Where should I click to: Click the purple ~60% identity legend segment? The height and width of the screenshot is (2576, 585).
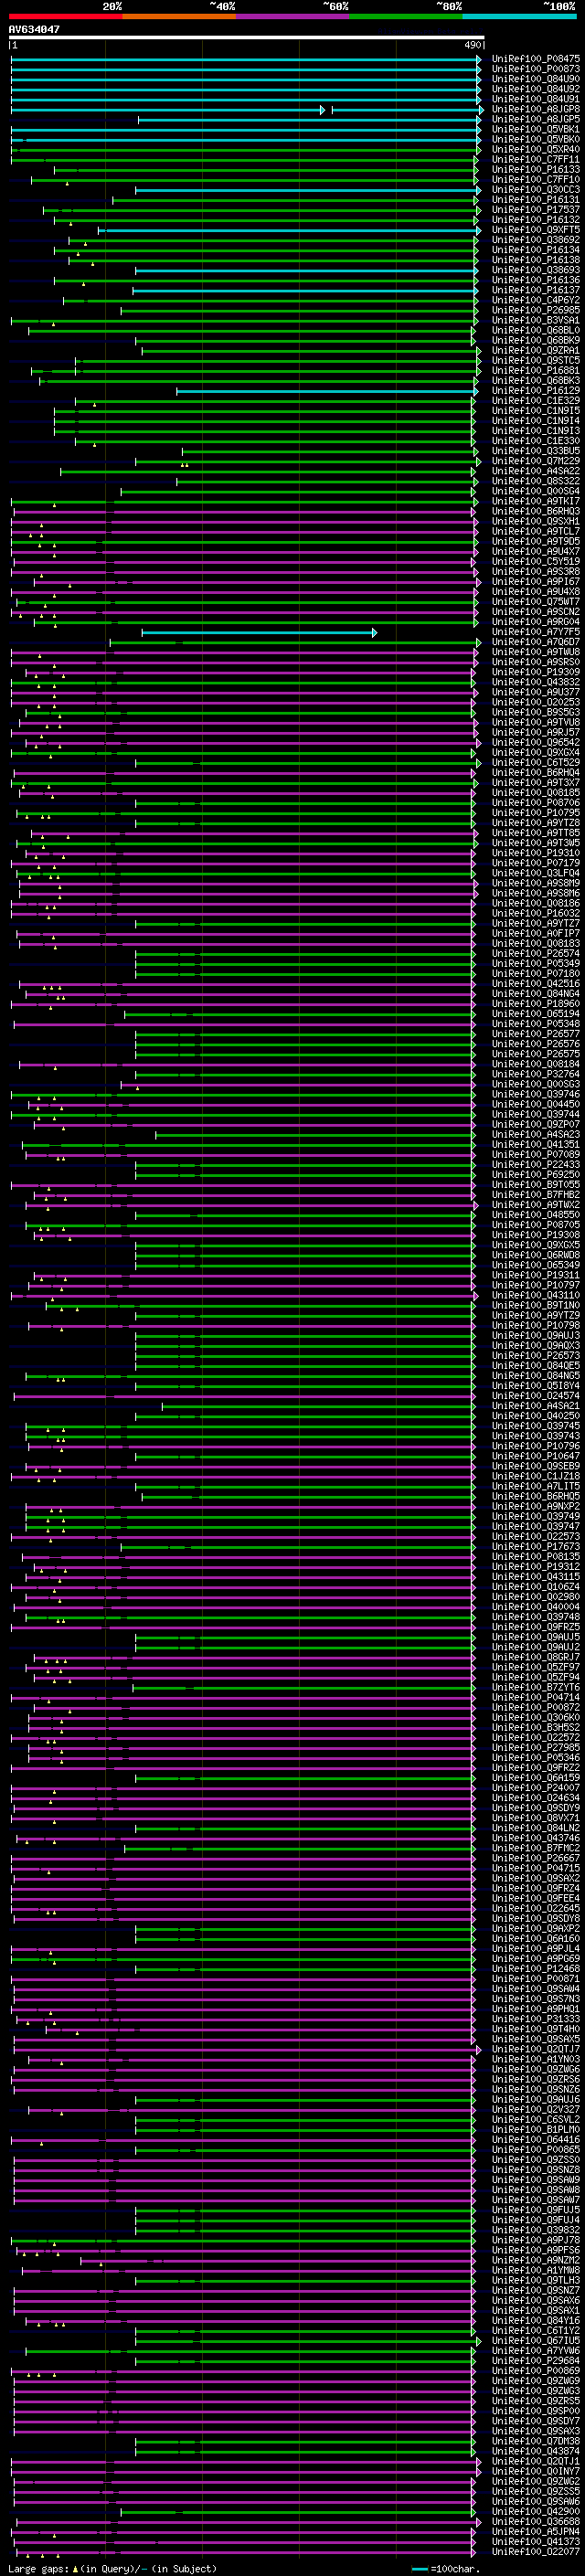(x=293, y=16)
